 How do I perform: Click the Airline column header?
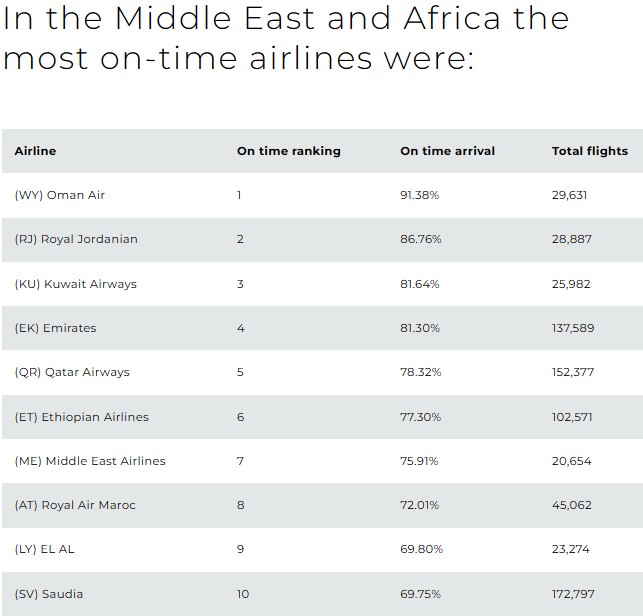pyautogui.click(x=35, y=151)
